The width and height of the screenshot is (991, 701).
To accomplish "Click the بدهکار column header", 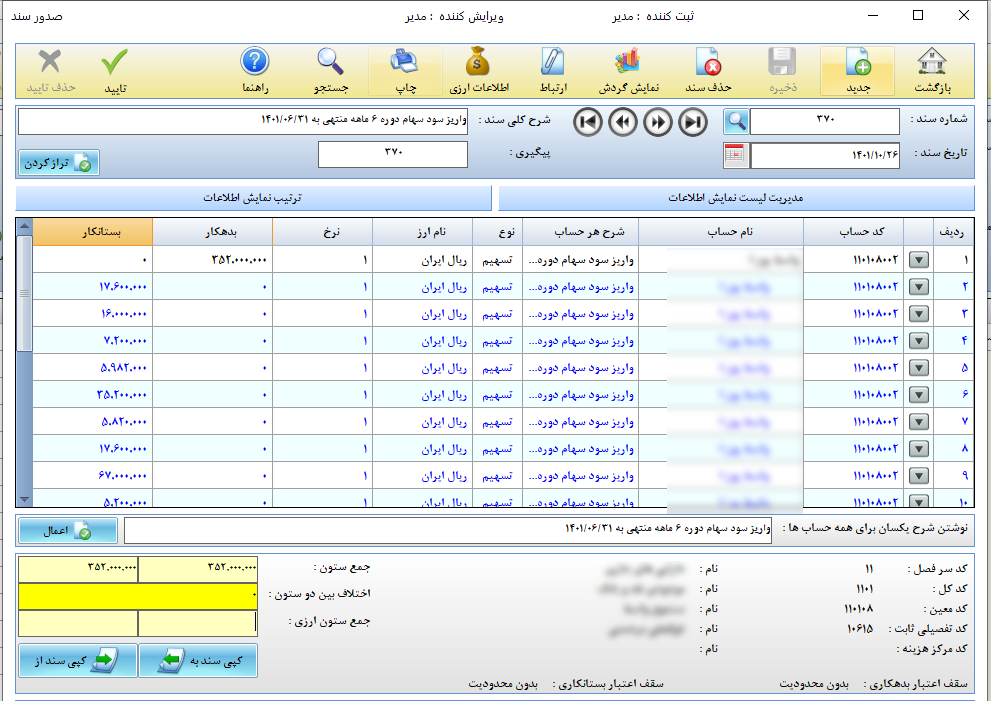I will (212, 232).
